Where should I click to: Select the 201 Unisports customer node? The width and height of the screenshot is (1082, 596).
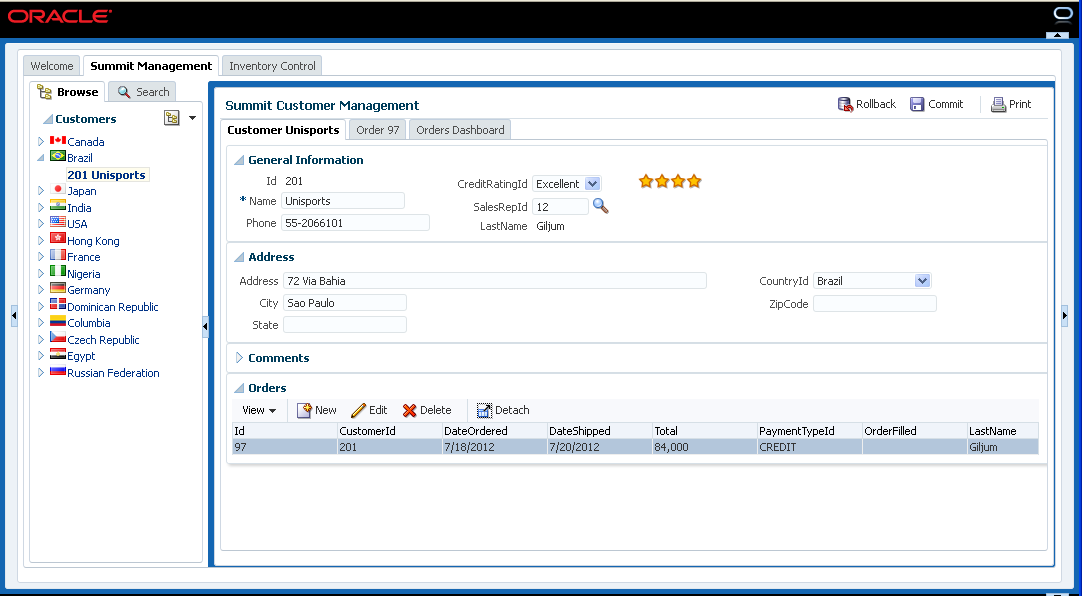[x=106, y=175]
